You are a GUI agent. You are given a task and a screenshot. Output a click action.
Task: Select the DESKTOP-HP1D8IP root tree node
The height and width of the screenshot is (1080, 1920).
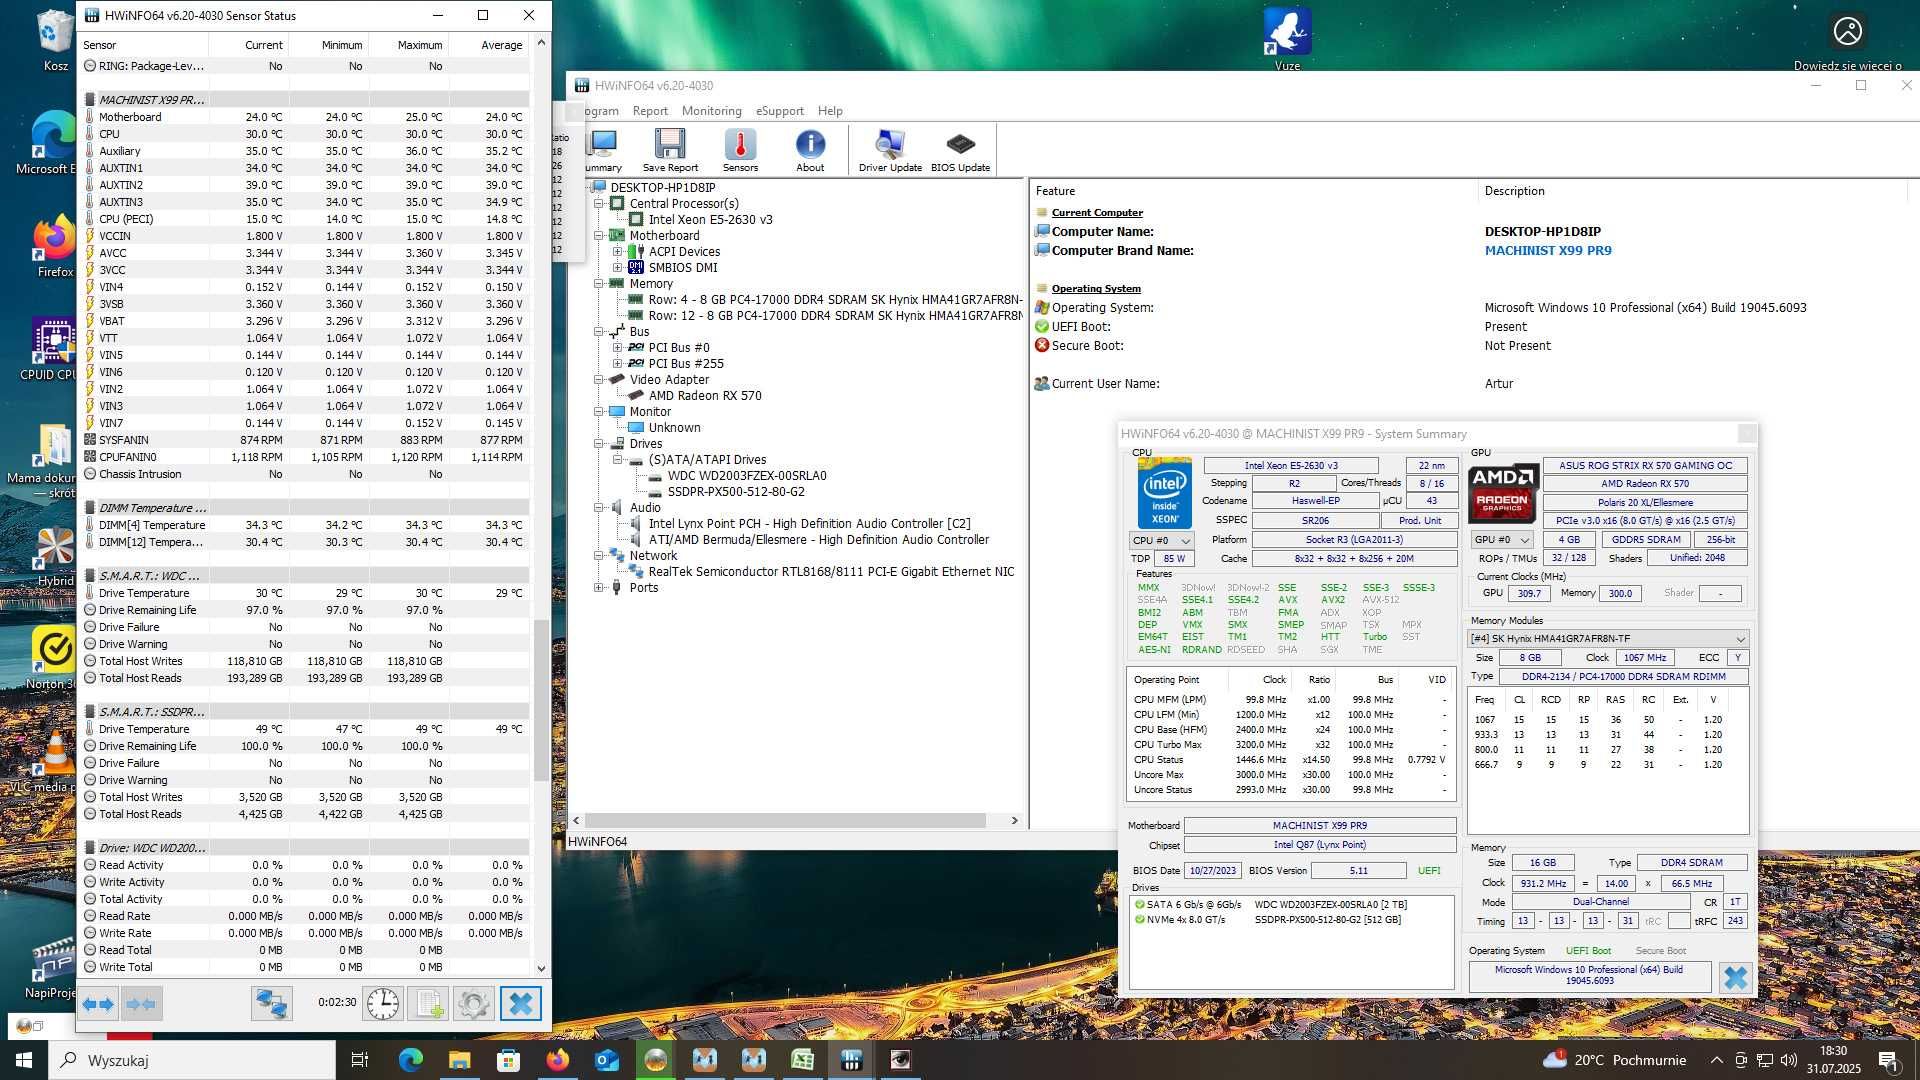[662, 188]
